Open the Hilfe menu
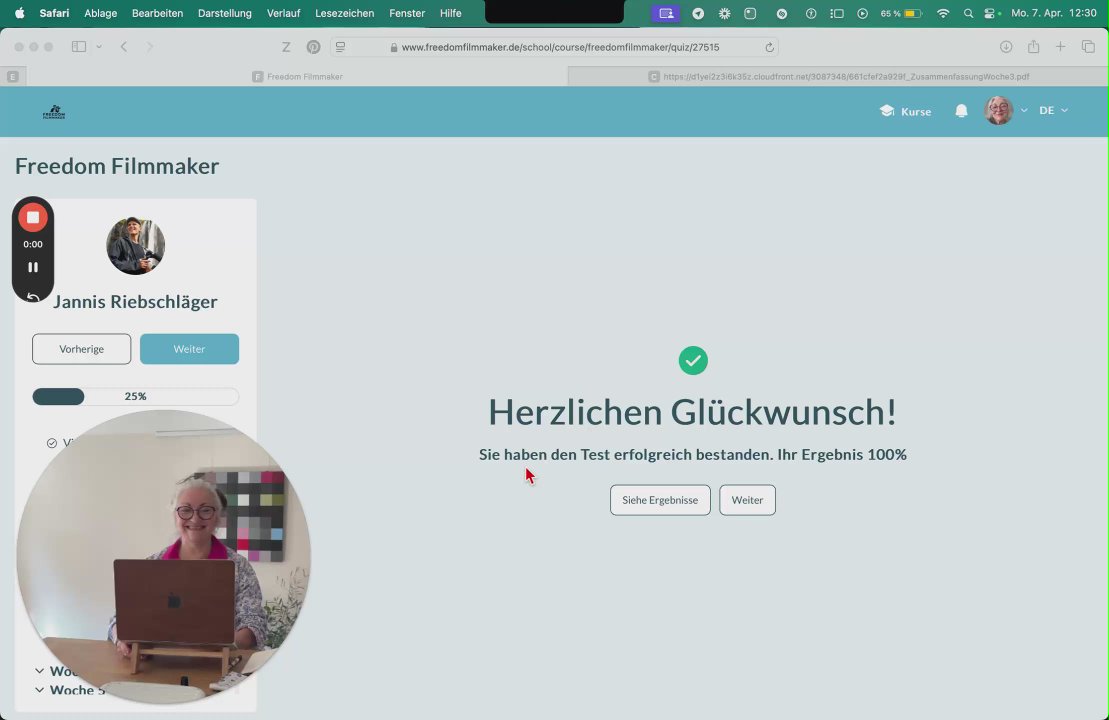1109x720 pixels. [x=451, y=13]
